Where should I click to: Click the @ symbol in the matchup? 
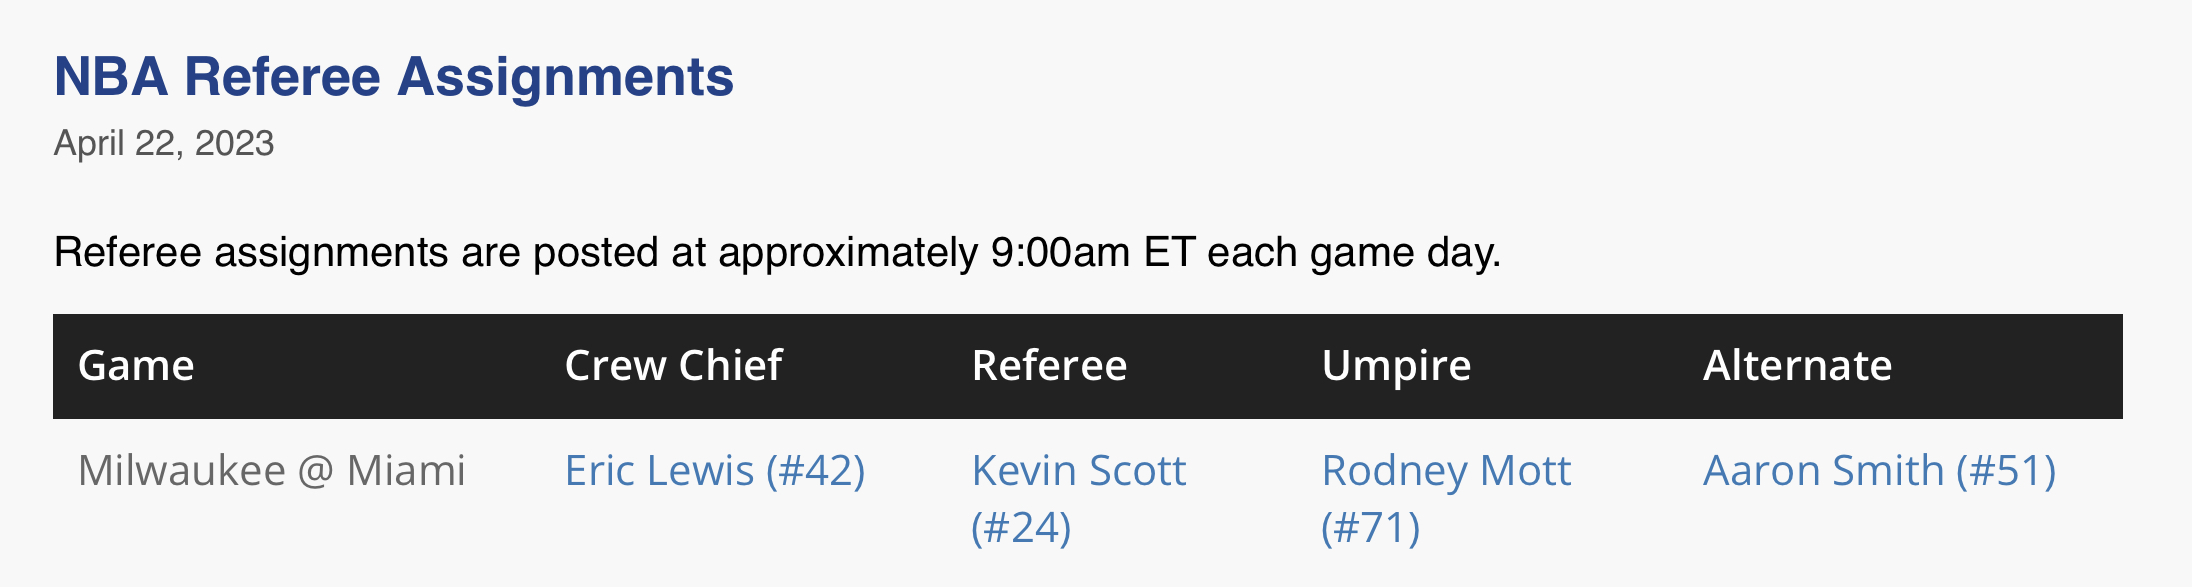[x=316, y=472]
